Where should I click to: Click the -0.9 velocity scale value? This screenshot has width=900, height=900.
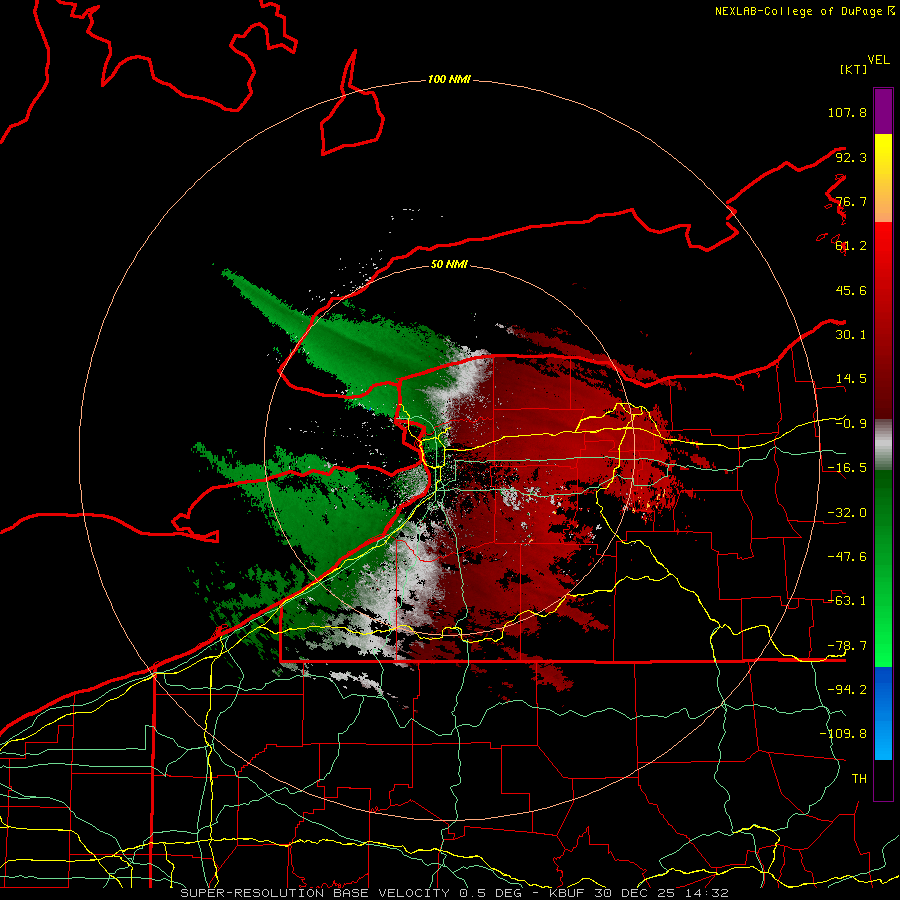coord(851,424)
